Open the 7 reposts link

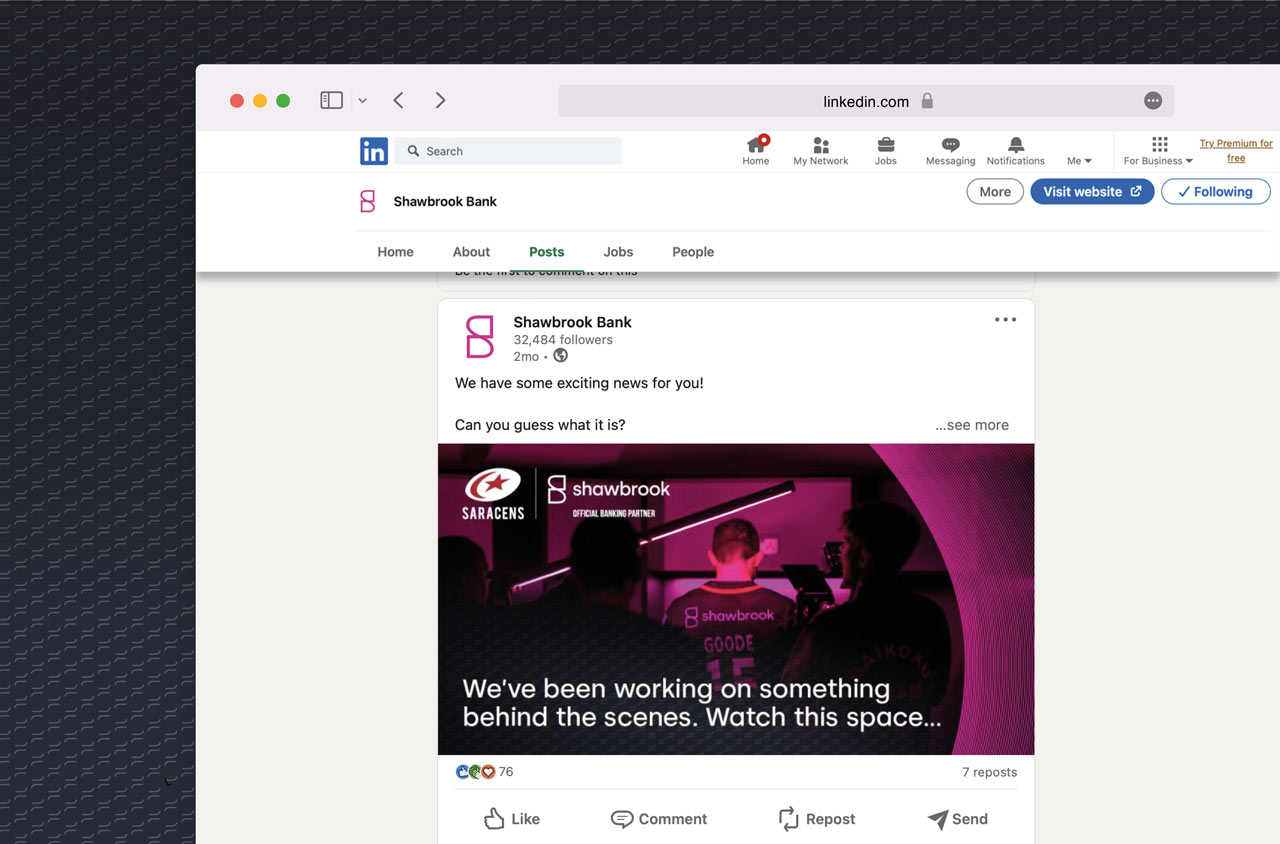coord(989,772)
